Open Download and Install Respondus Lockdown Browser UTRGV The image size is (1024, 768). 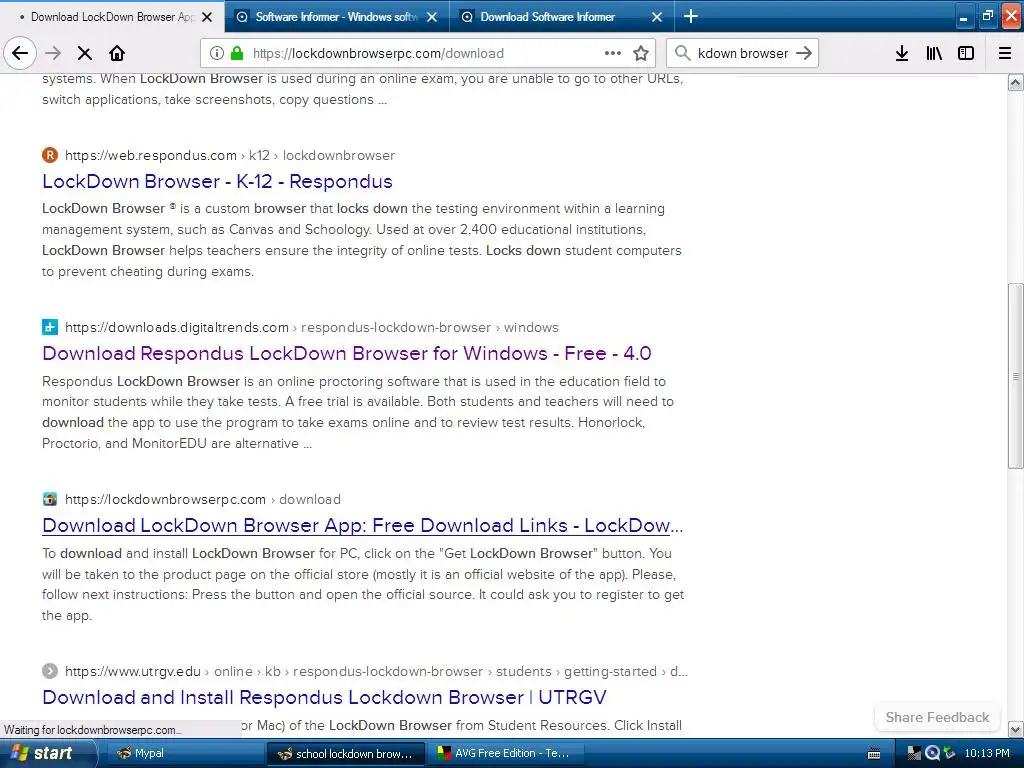(x=325, y=697)
